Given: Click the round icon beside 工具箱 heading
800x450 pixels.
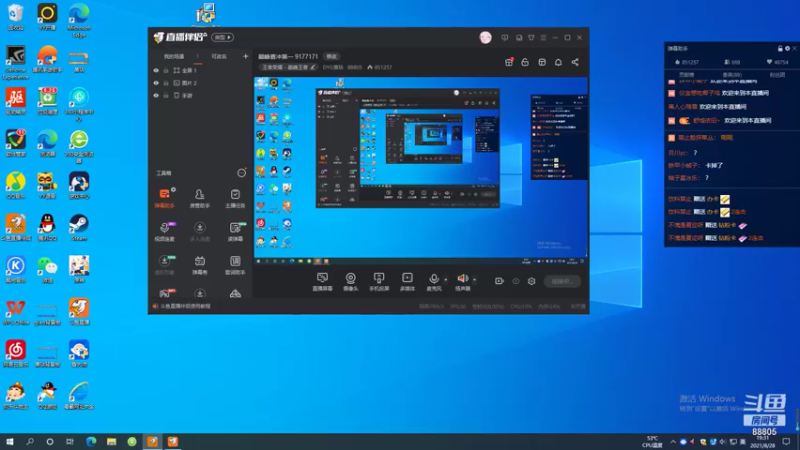Looking at the screenshot, I should click(241, 173).
